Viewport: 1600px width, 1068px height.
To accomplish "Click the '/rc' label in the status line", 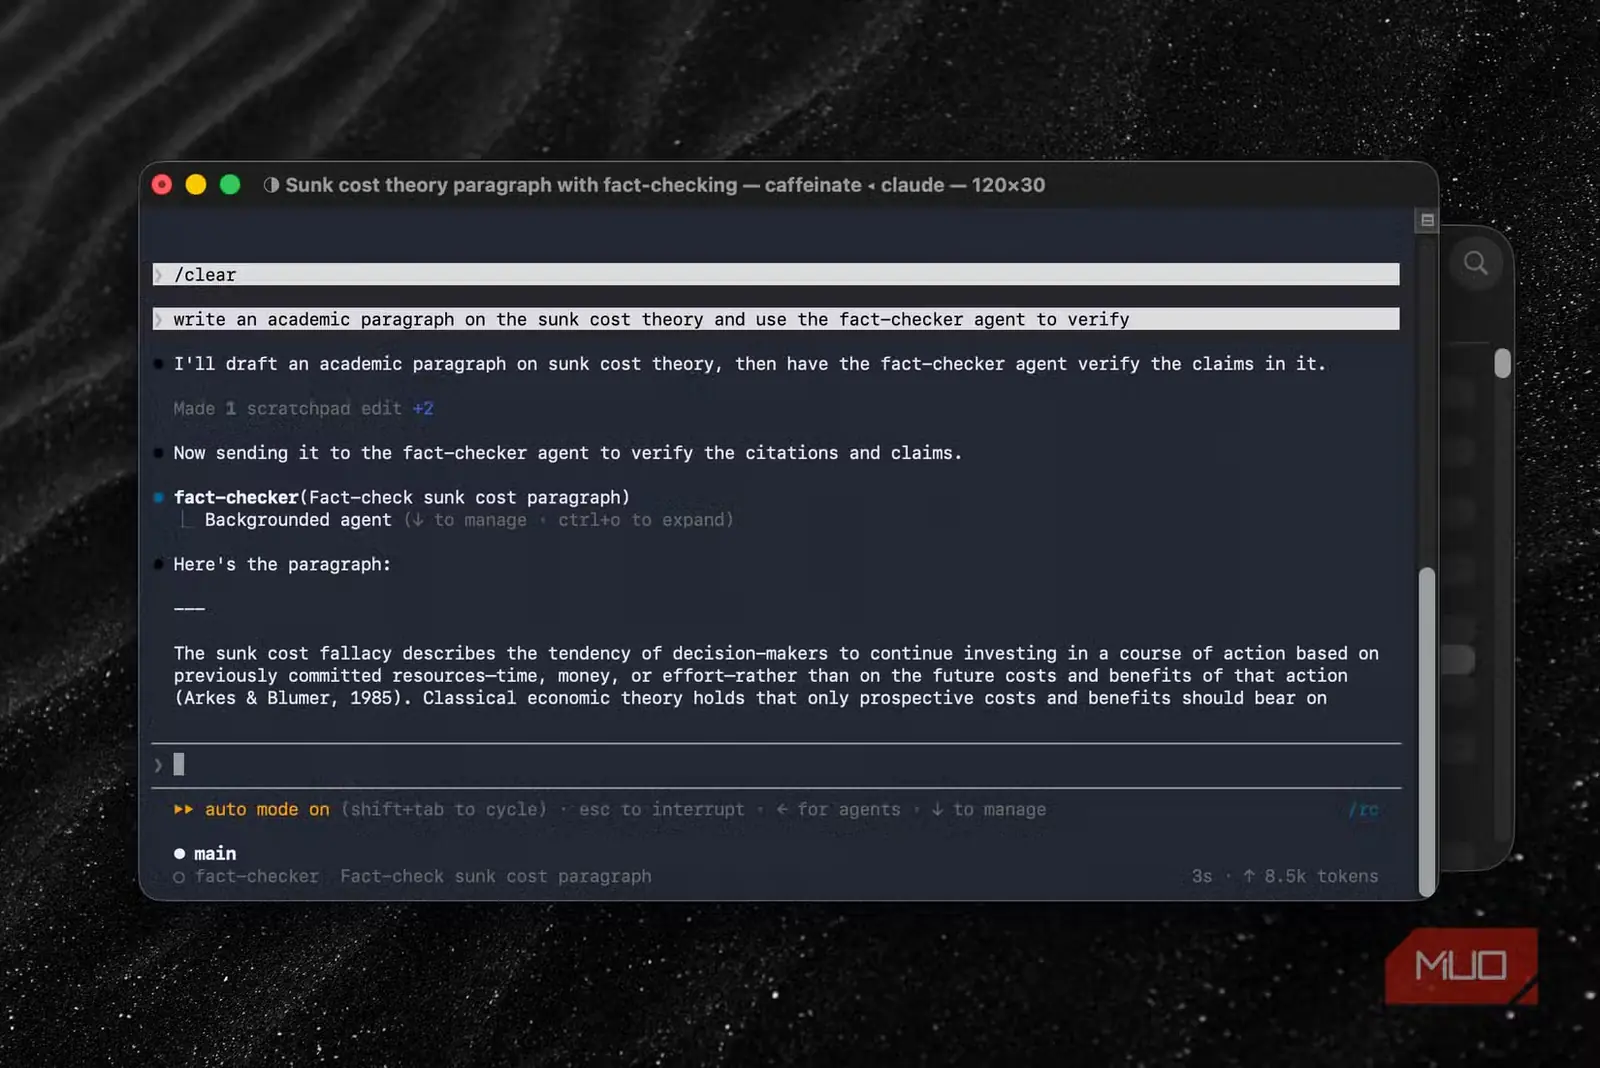I will [1363, 809].
